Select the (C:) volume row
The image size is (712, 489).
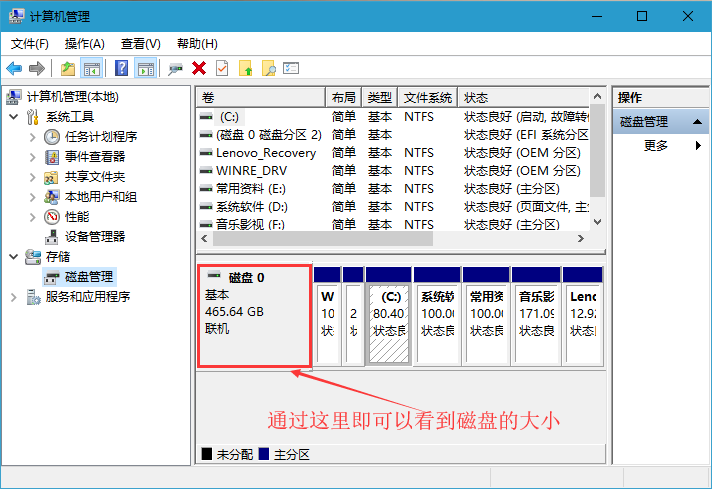[x=393, y=117]
